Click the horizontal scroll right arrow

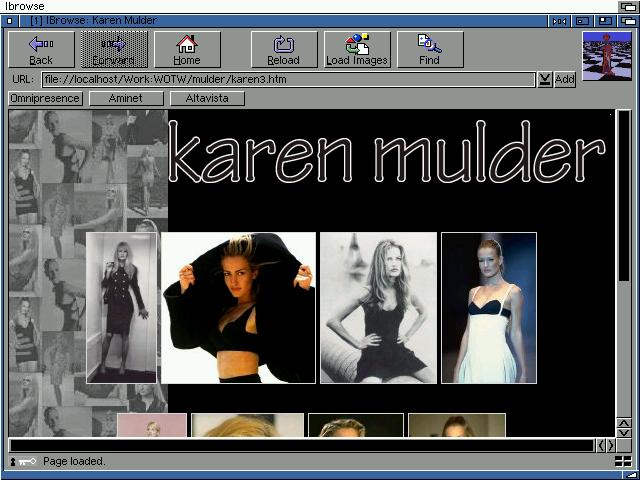point(611,445)
